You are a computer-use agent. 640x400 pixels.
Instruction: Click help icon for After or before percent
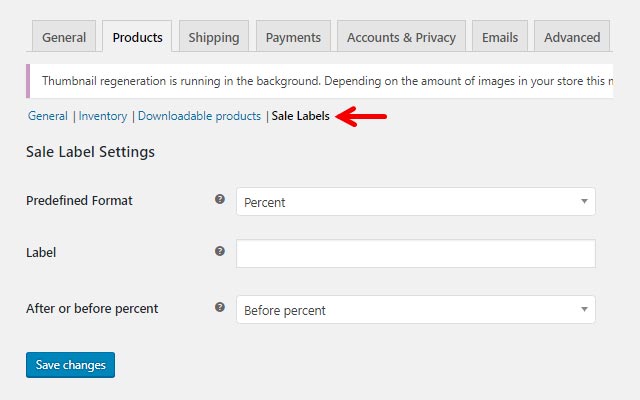220,307
